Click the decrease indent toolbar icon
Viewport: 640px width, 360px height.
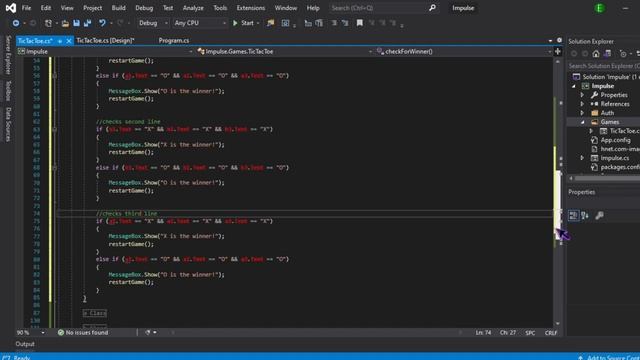[308, 23]
